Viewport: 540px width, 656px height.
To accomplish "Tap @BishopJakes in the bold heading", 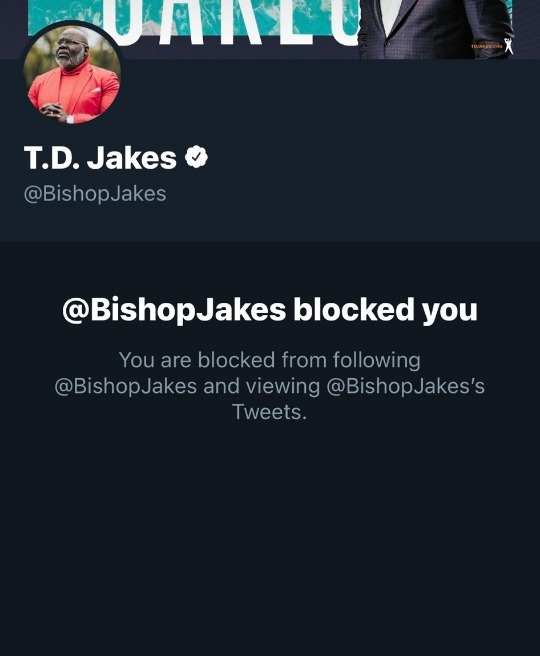I will [174, 310].
